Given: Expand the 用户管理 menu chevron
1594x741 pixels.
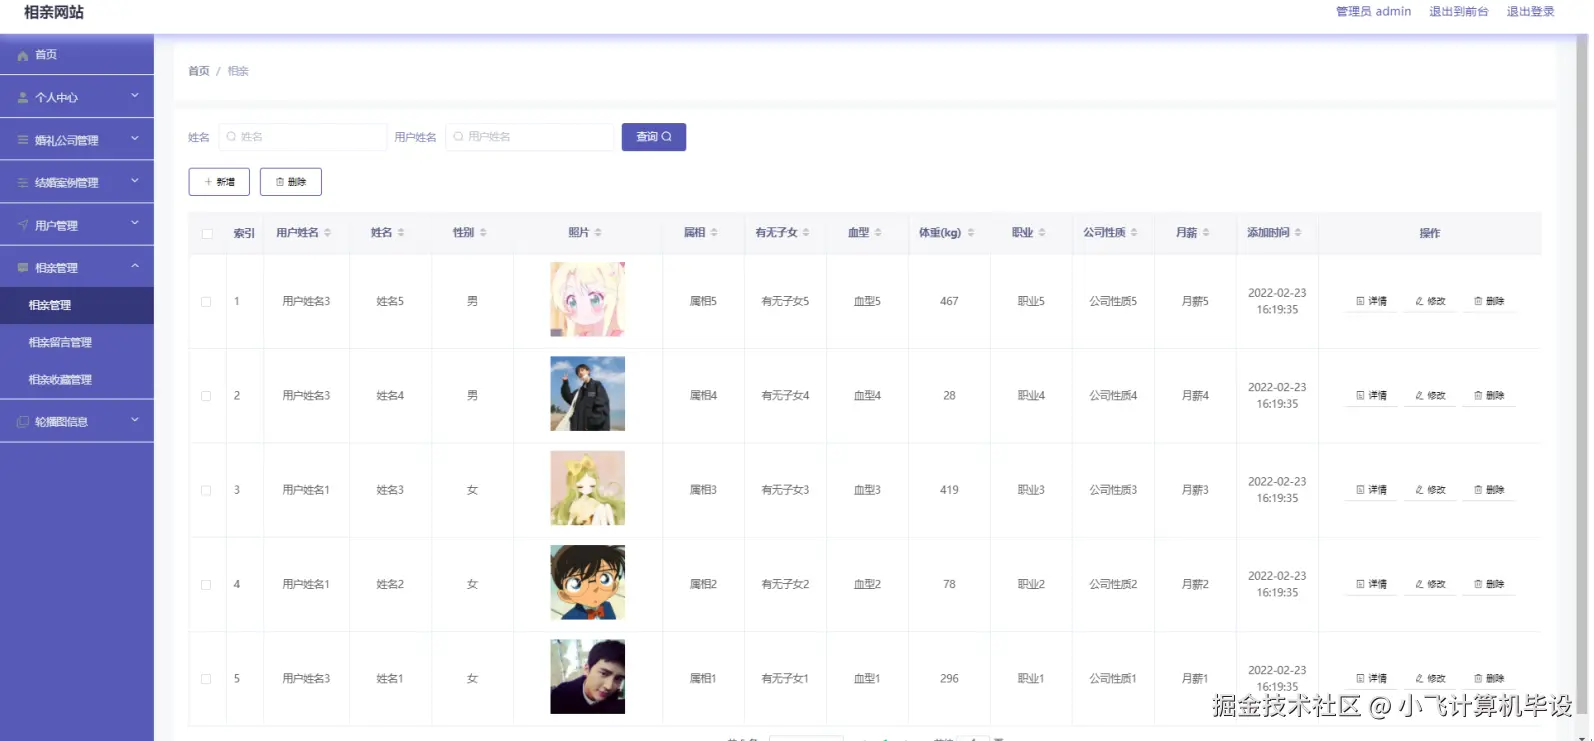Looking at the screenshot, I should coord(135,224).
